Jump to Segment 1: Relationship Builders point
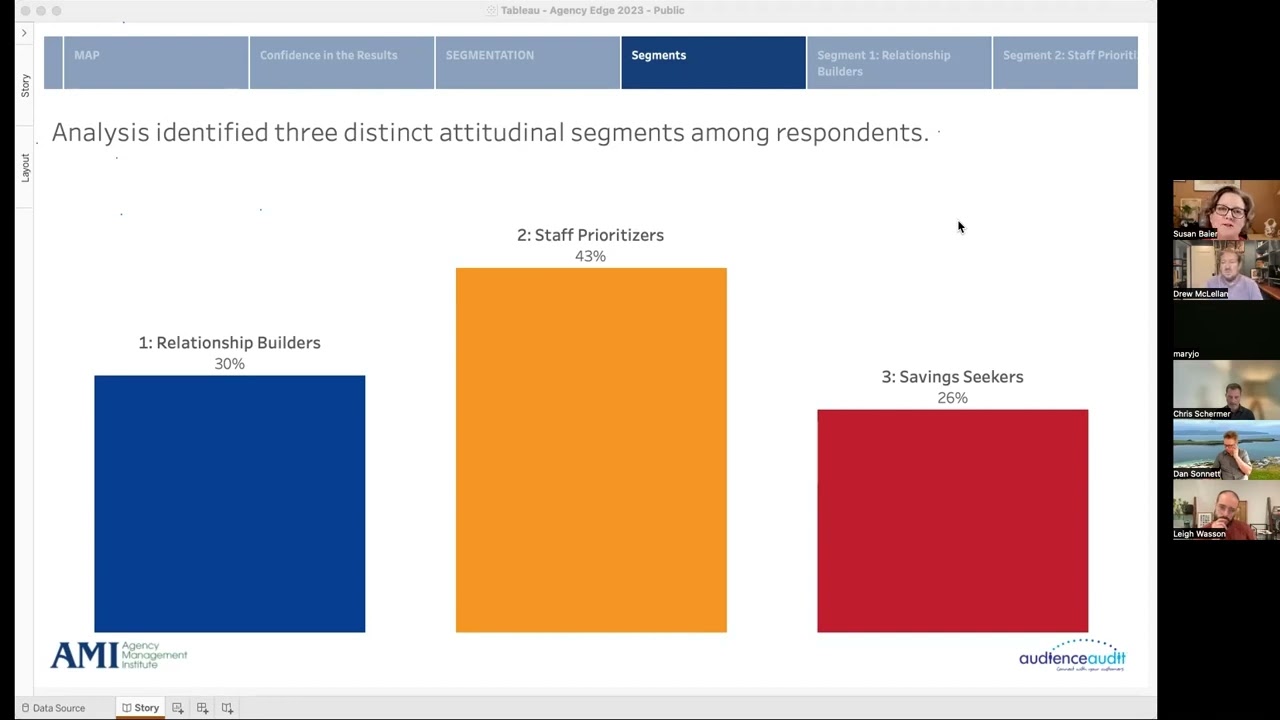Screen dimensions: 1280x720 coord(898,62)
